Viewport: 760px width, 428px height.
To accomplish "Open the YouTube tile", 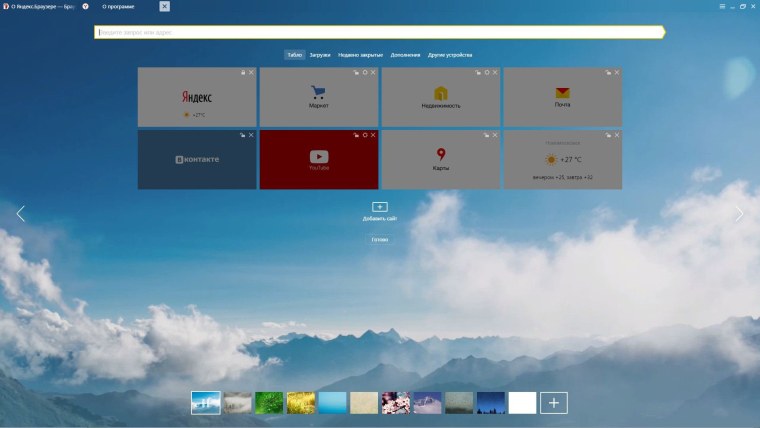I will click(319, 157).
